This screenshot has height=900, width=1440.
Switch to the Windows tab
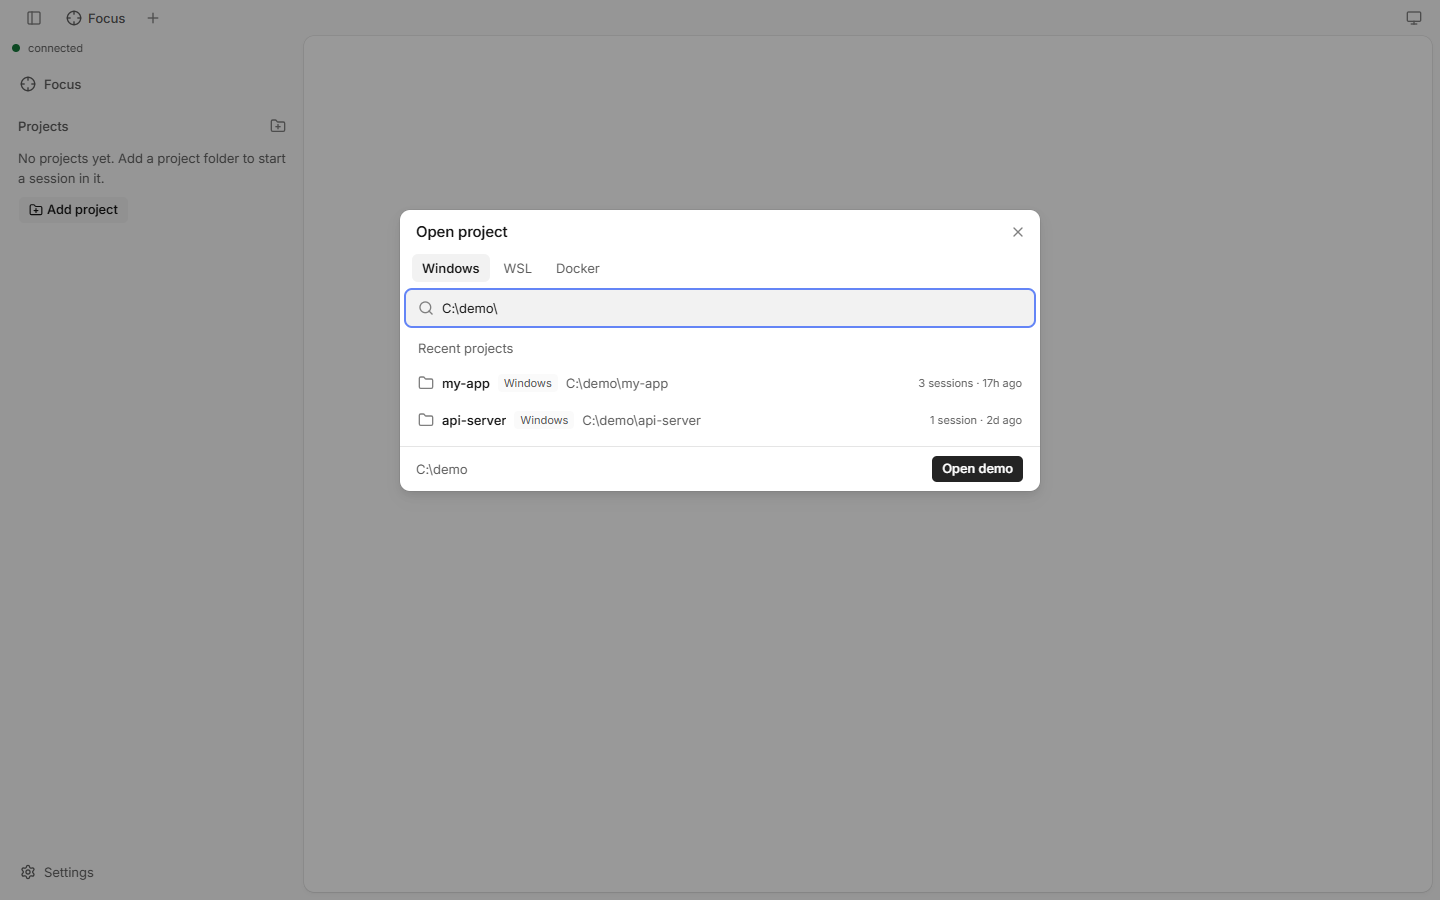coord(451,268)
